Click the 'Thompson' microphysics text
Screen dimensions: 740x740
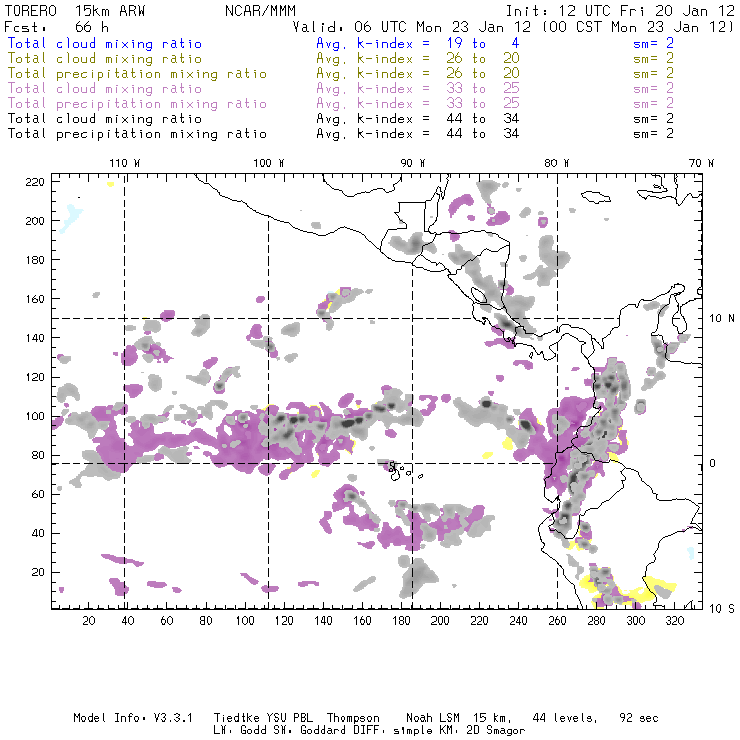tap(353, 719)
